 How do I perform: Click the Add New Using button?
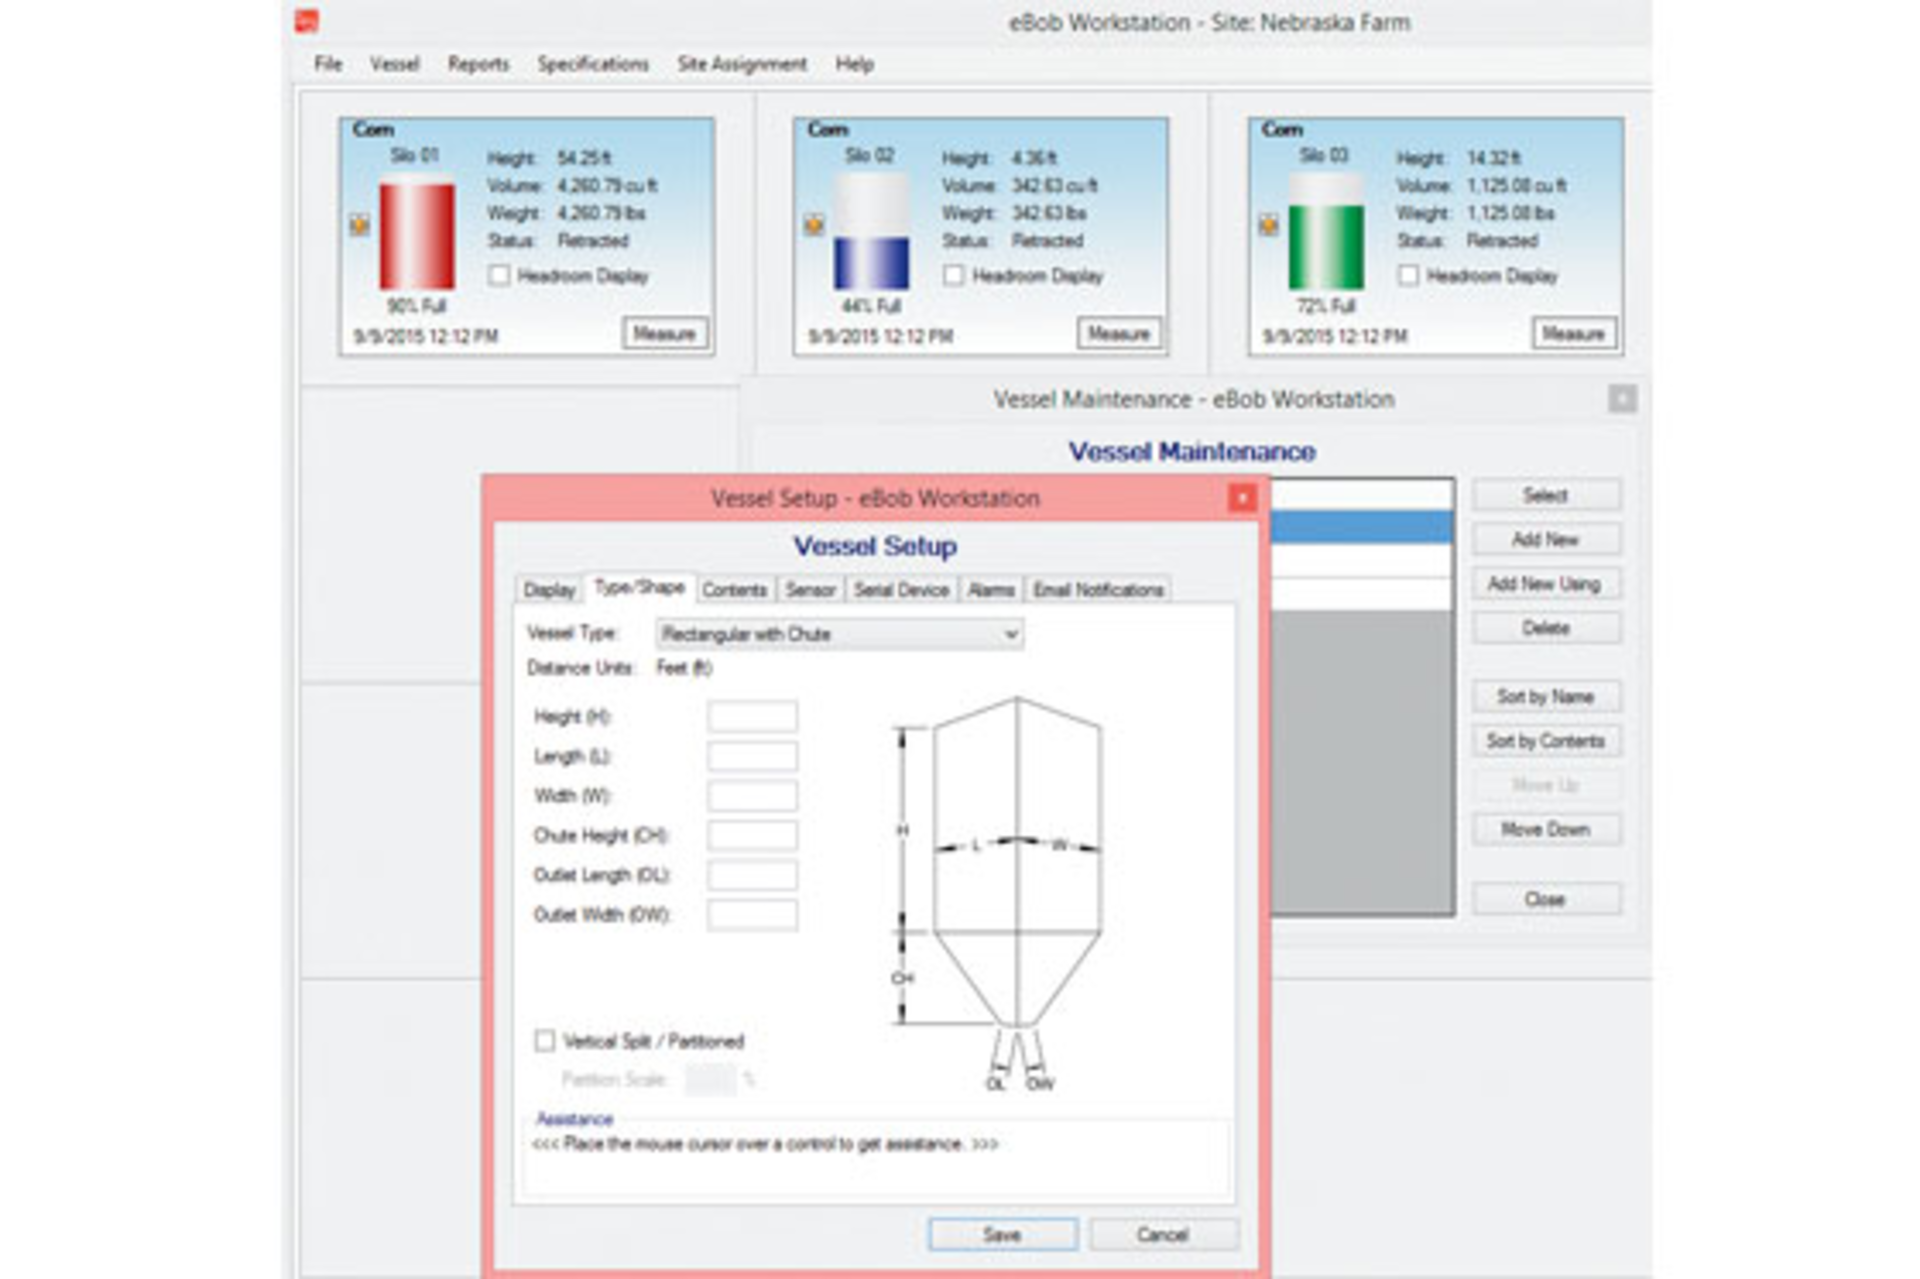point(1546,583)
